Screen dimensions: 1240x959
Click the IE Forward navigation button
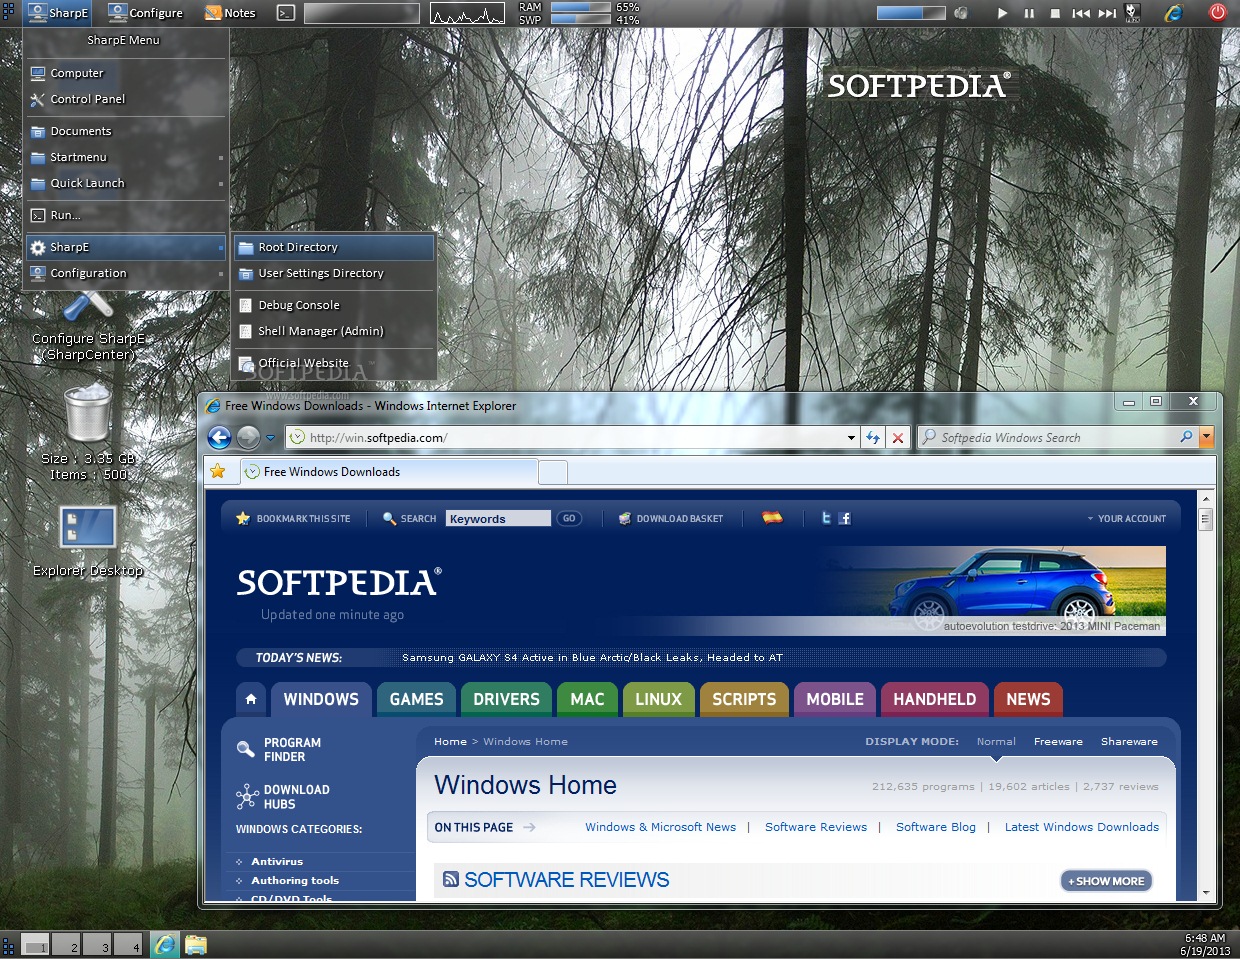[x=248, y=437]
